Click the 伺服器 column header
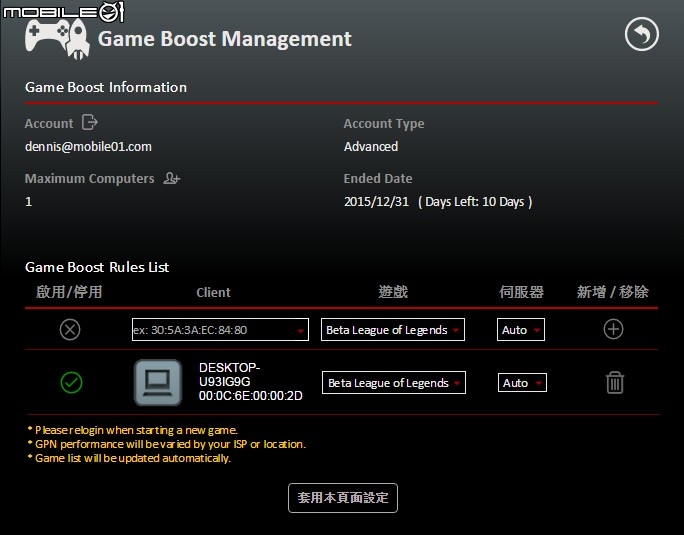The height and width of the screenshot is (535, 684). coord(521,292)
